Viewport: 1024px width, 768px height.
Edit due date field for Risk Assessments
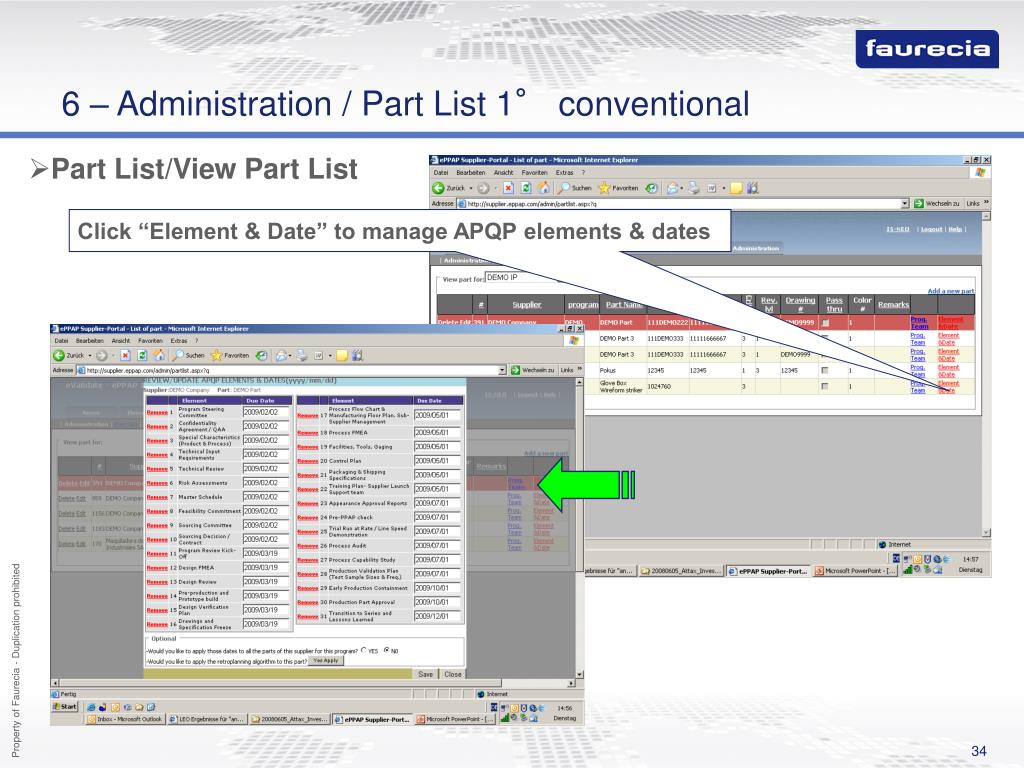pos(266,483)
